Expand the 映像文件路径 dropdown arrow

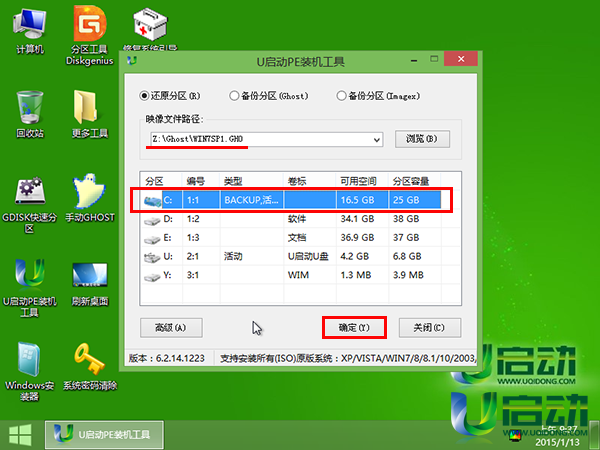[377, 140]
